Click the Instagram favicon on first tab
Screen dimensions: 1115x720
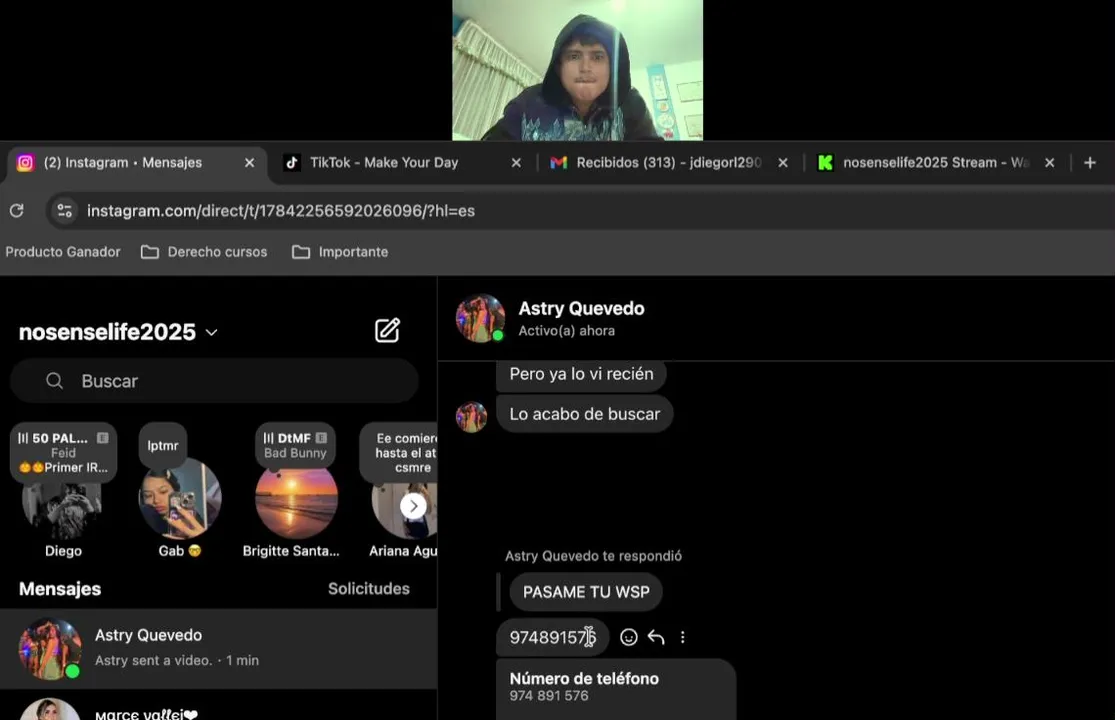pos(26,163)
